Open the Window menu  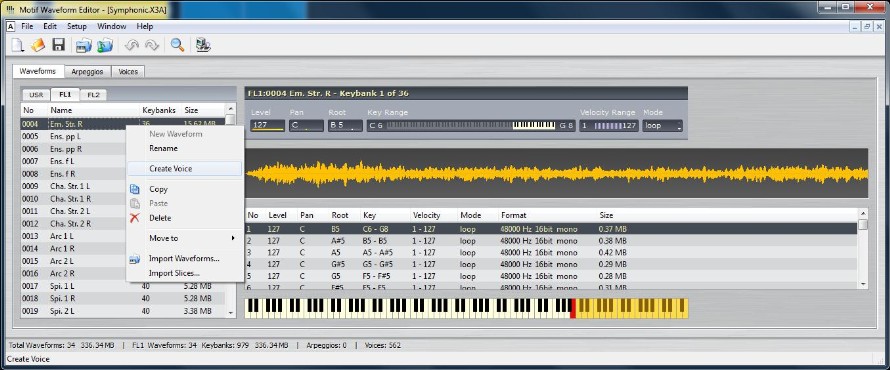[111, 27]
